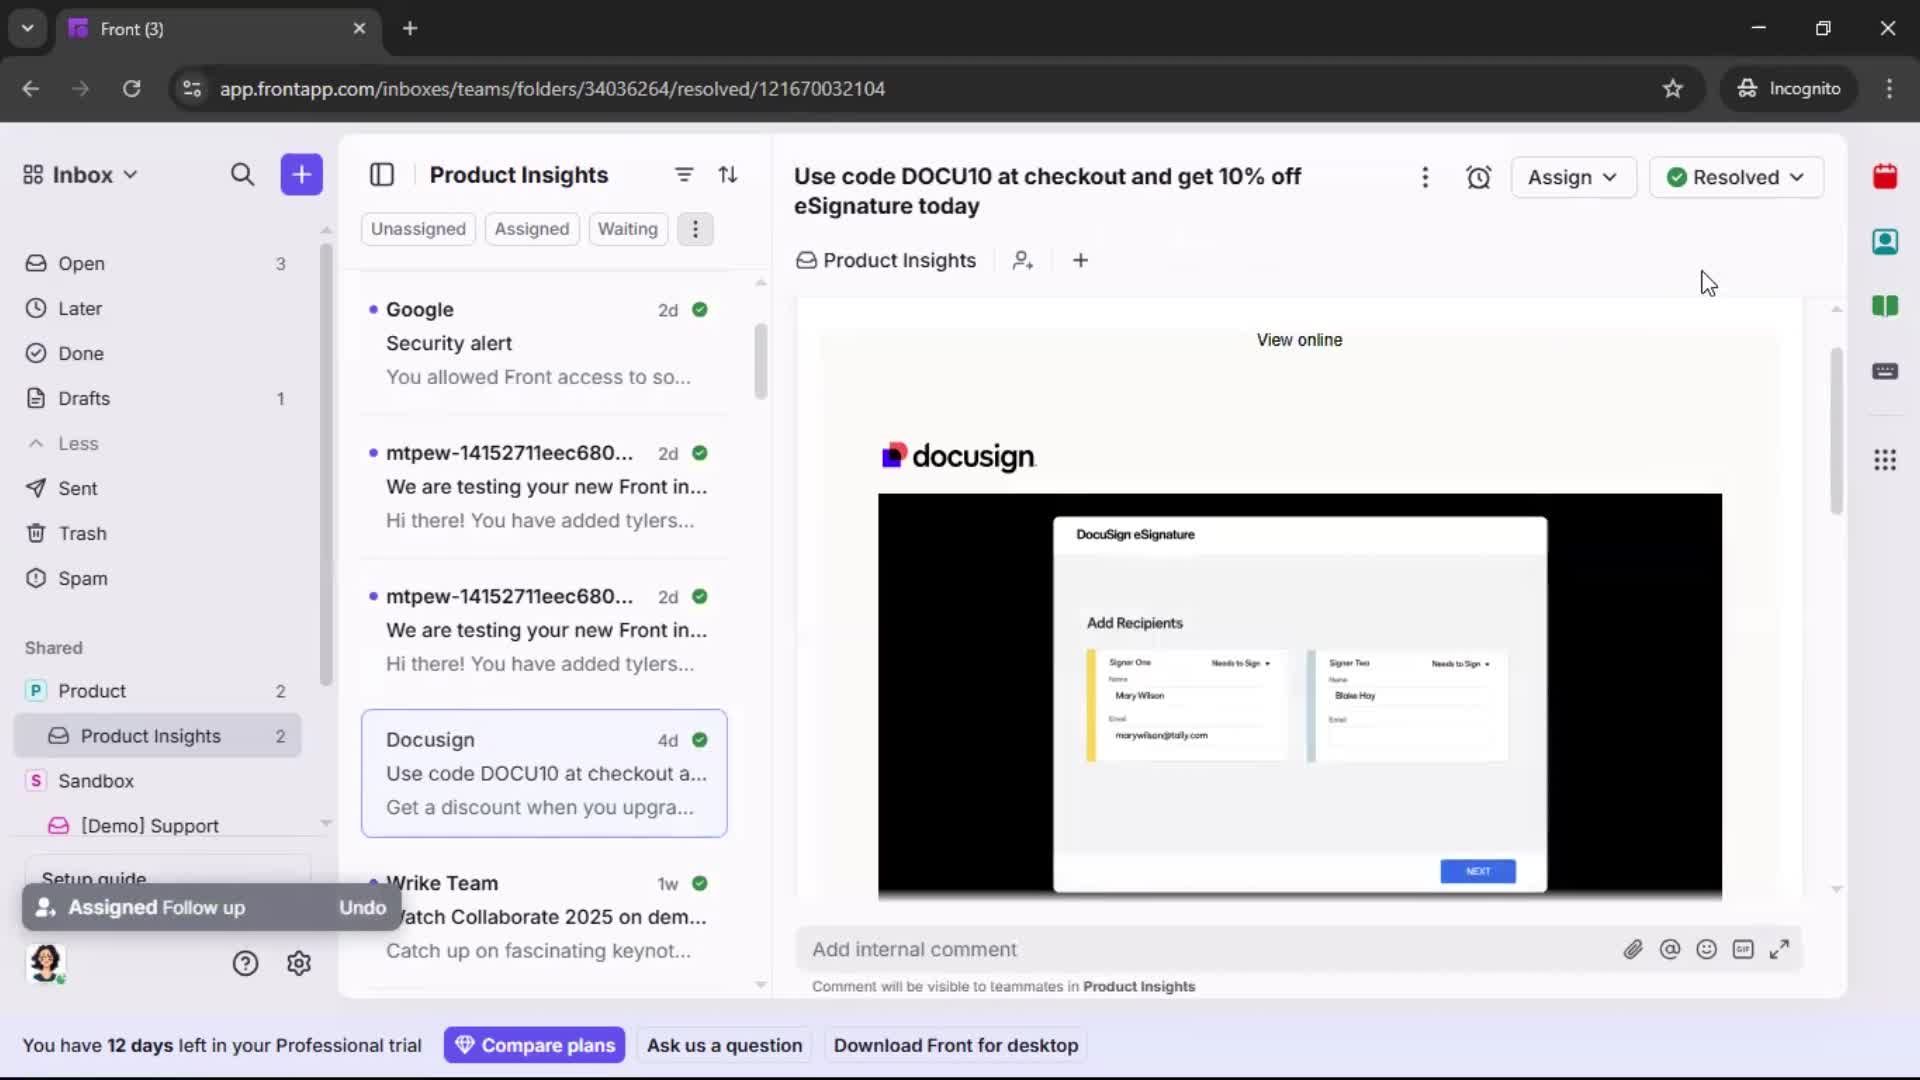Toggle the conversation list sidebar
The image size is (1920, 1080).
click(x=383, y=174)
